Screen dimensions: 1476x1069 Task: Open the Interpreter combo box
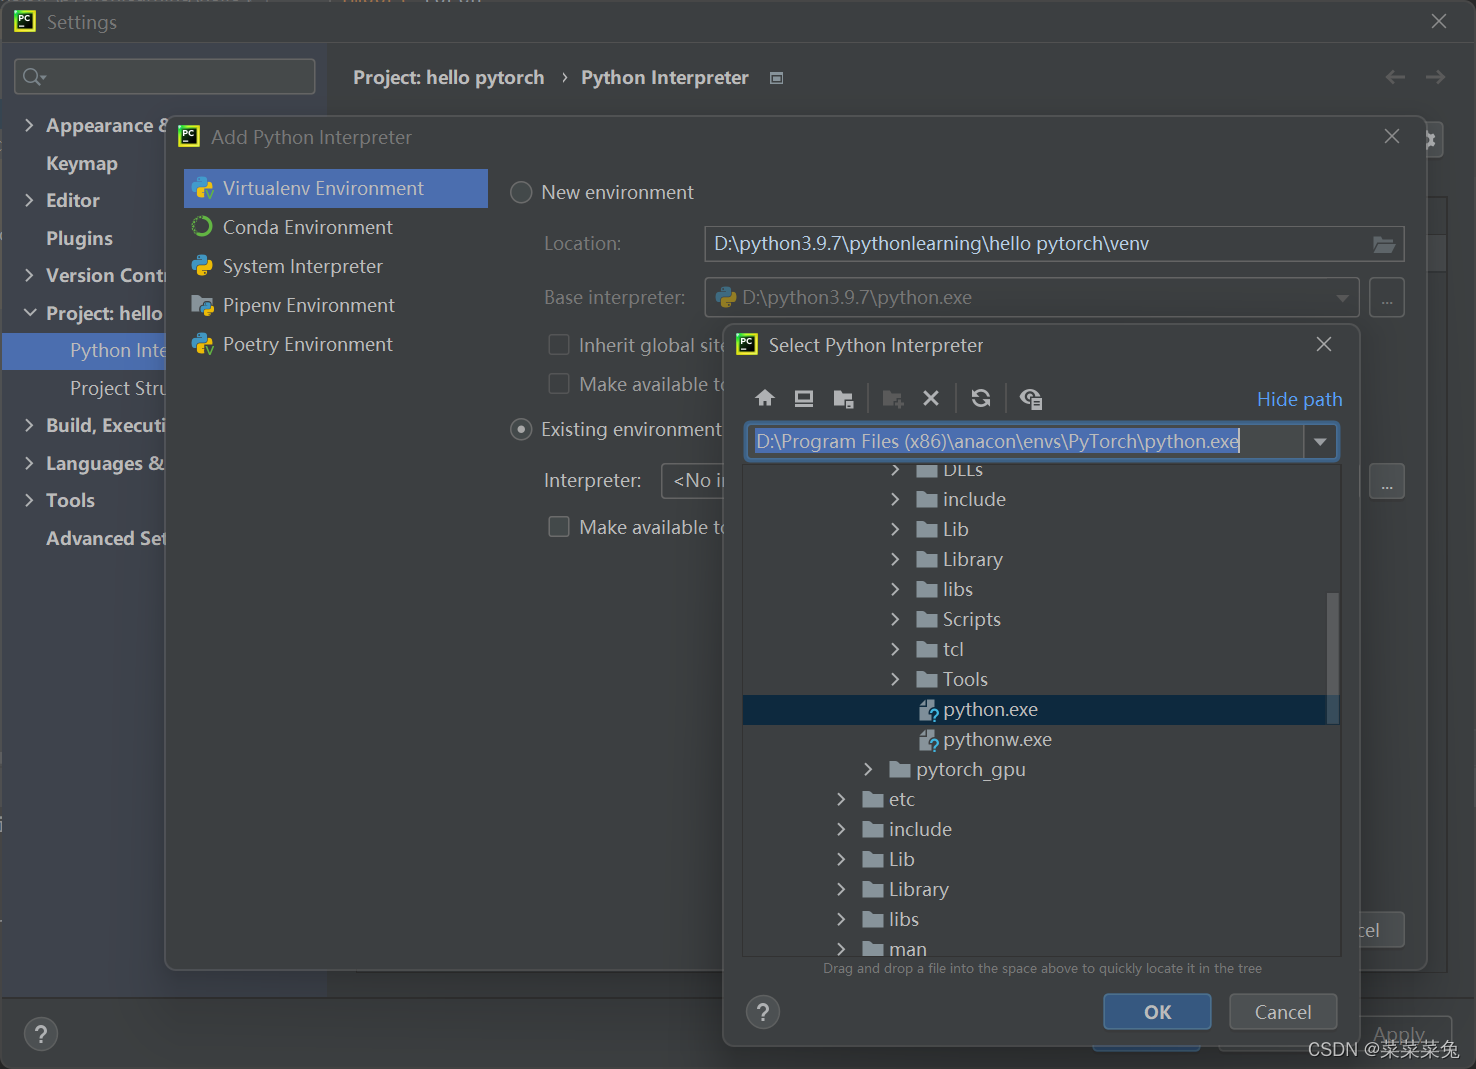point(692,481)
